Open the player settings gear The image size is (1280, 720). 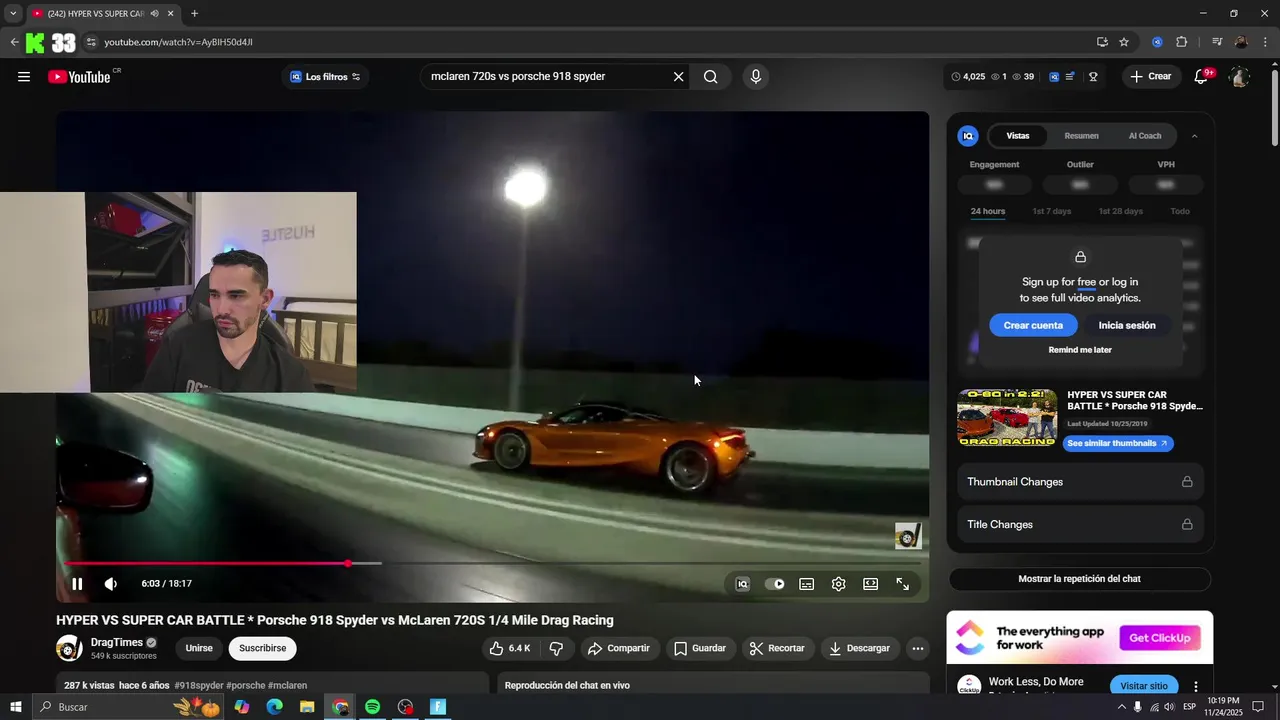[839, 584]
